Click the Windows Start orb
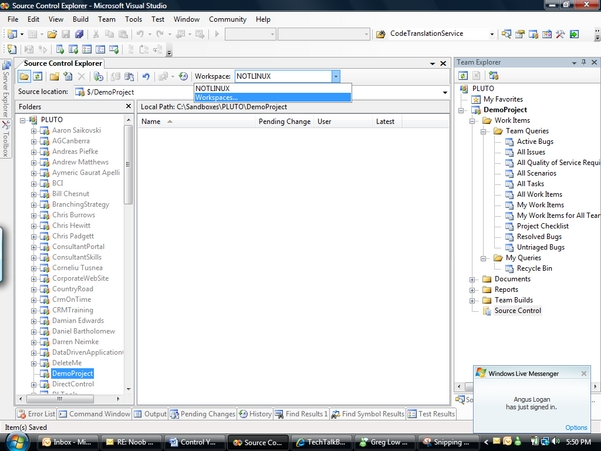Viewport: 601px width, 451px height. [16, 442]
